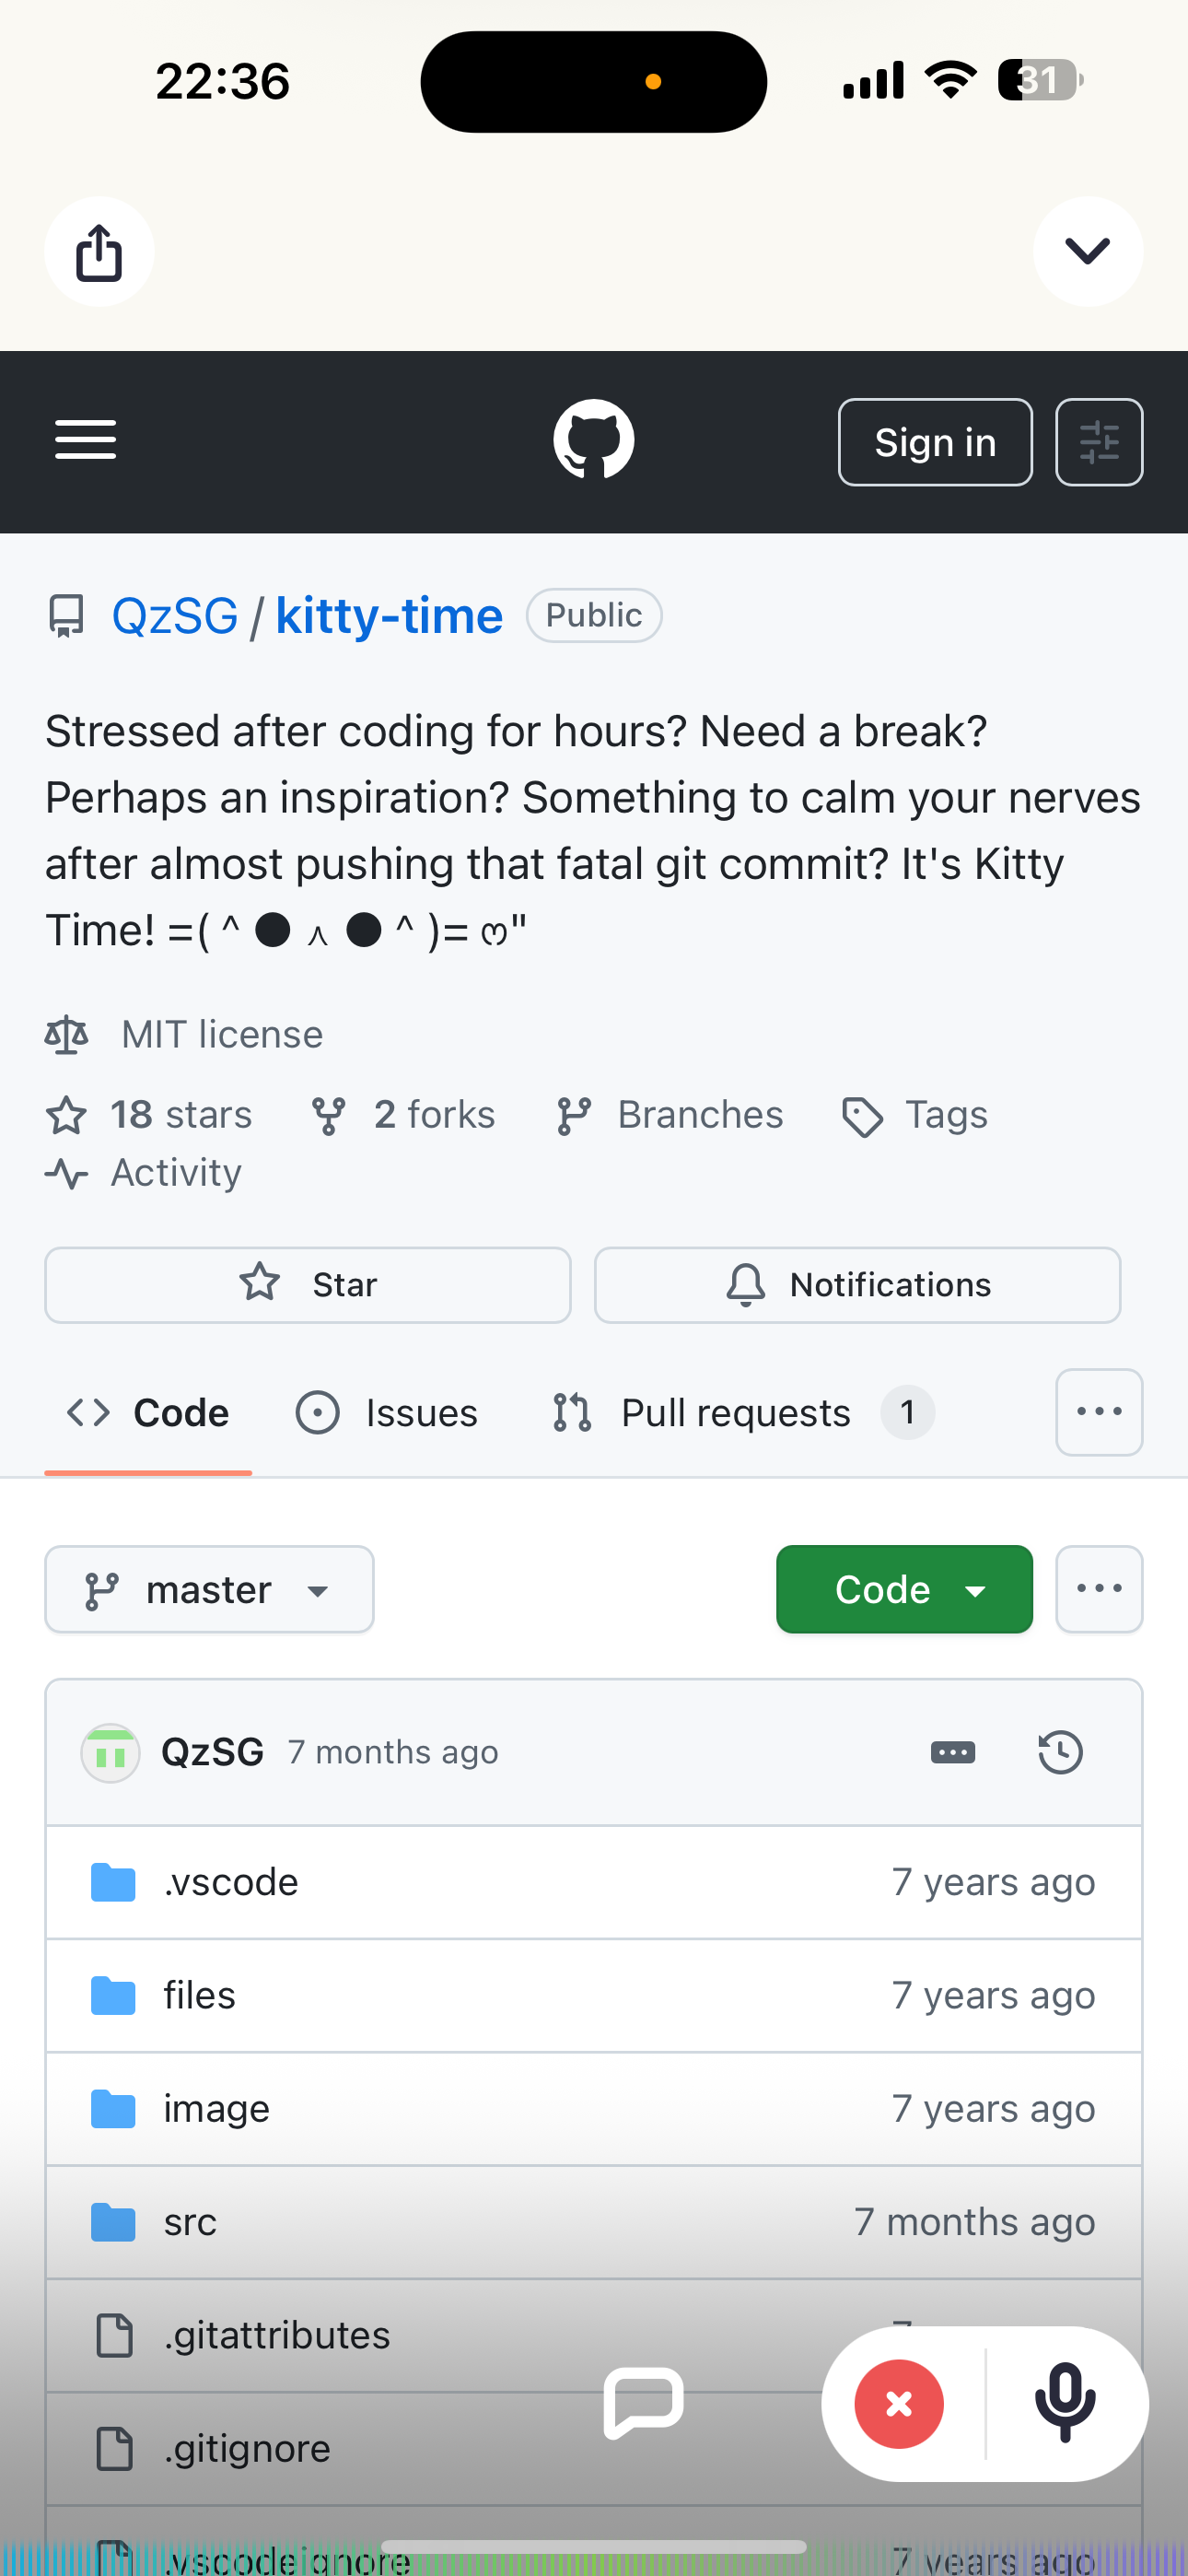Go to GitHub home via Octocat logo
Image resolution: width=1188 pixels, height=2576 pixels.
point(594,440)
